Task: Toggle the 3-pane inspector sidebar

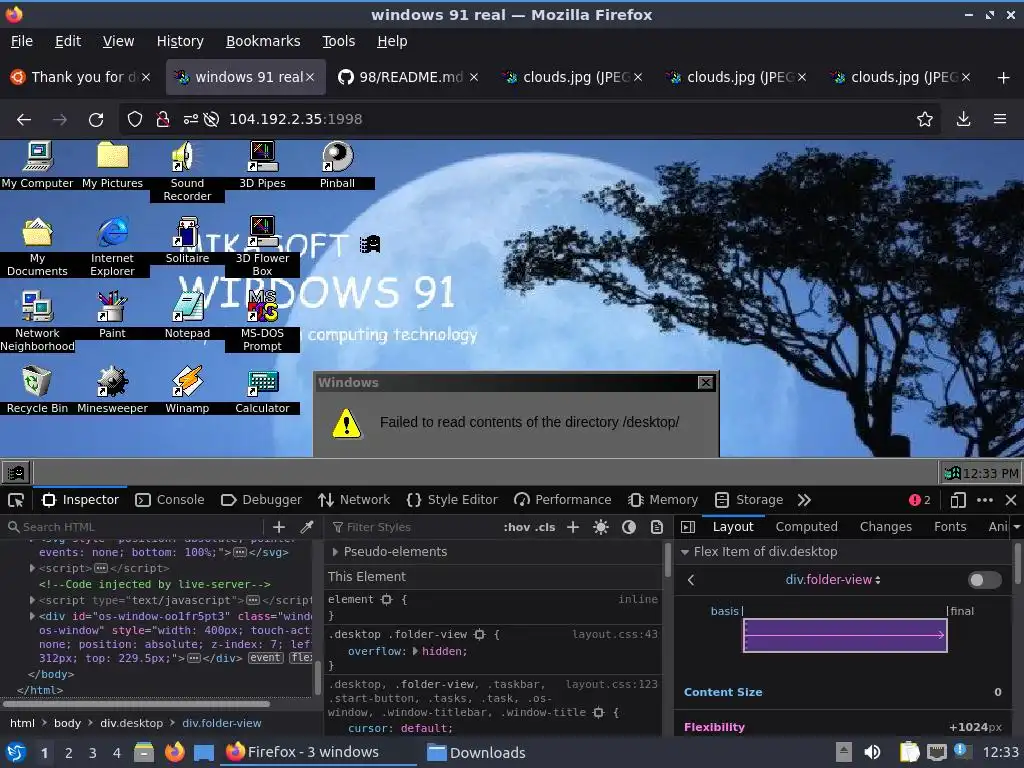Action: click(688, 527)
